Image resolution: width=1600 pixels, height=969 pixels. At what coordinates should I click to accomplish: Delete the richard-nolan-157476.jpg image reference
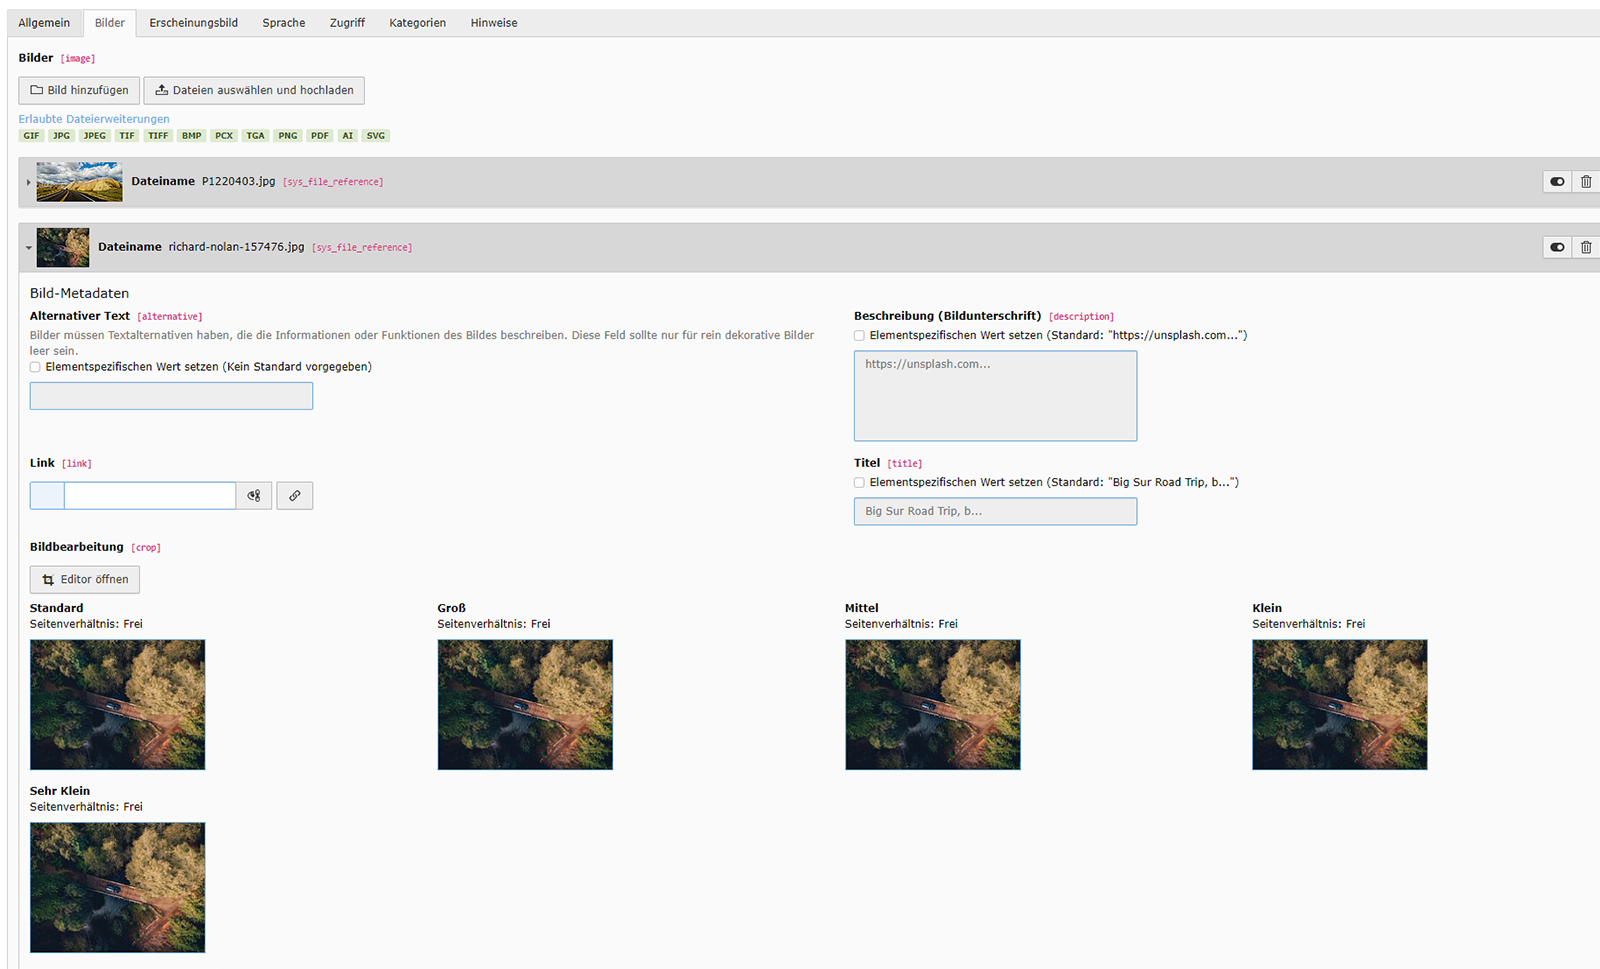(x=1586, y=247)
